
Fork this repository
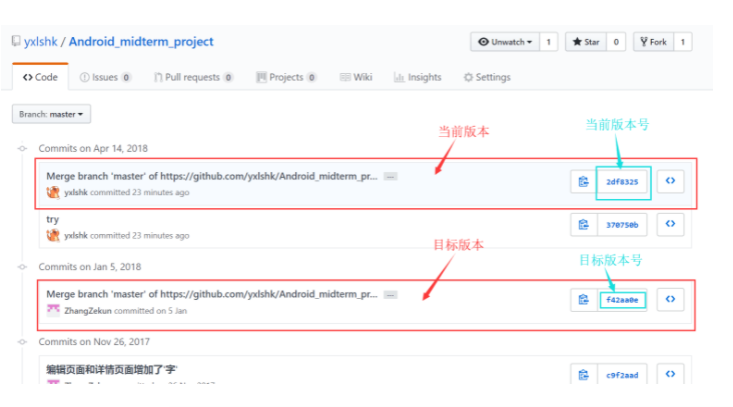coord(654,42)
